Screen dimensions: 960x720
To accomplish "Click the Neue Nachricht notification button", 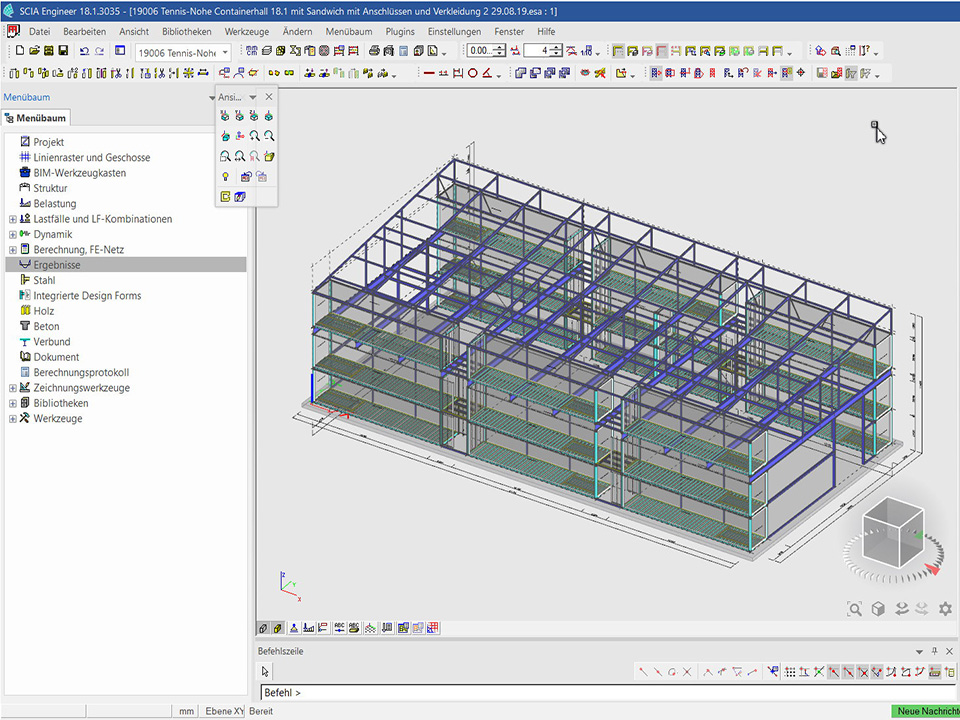I will point(925,711).
